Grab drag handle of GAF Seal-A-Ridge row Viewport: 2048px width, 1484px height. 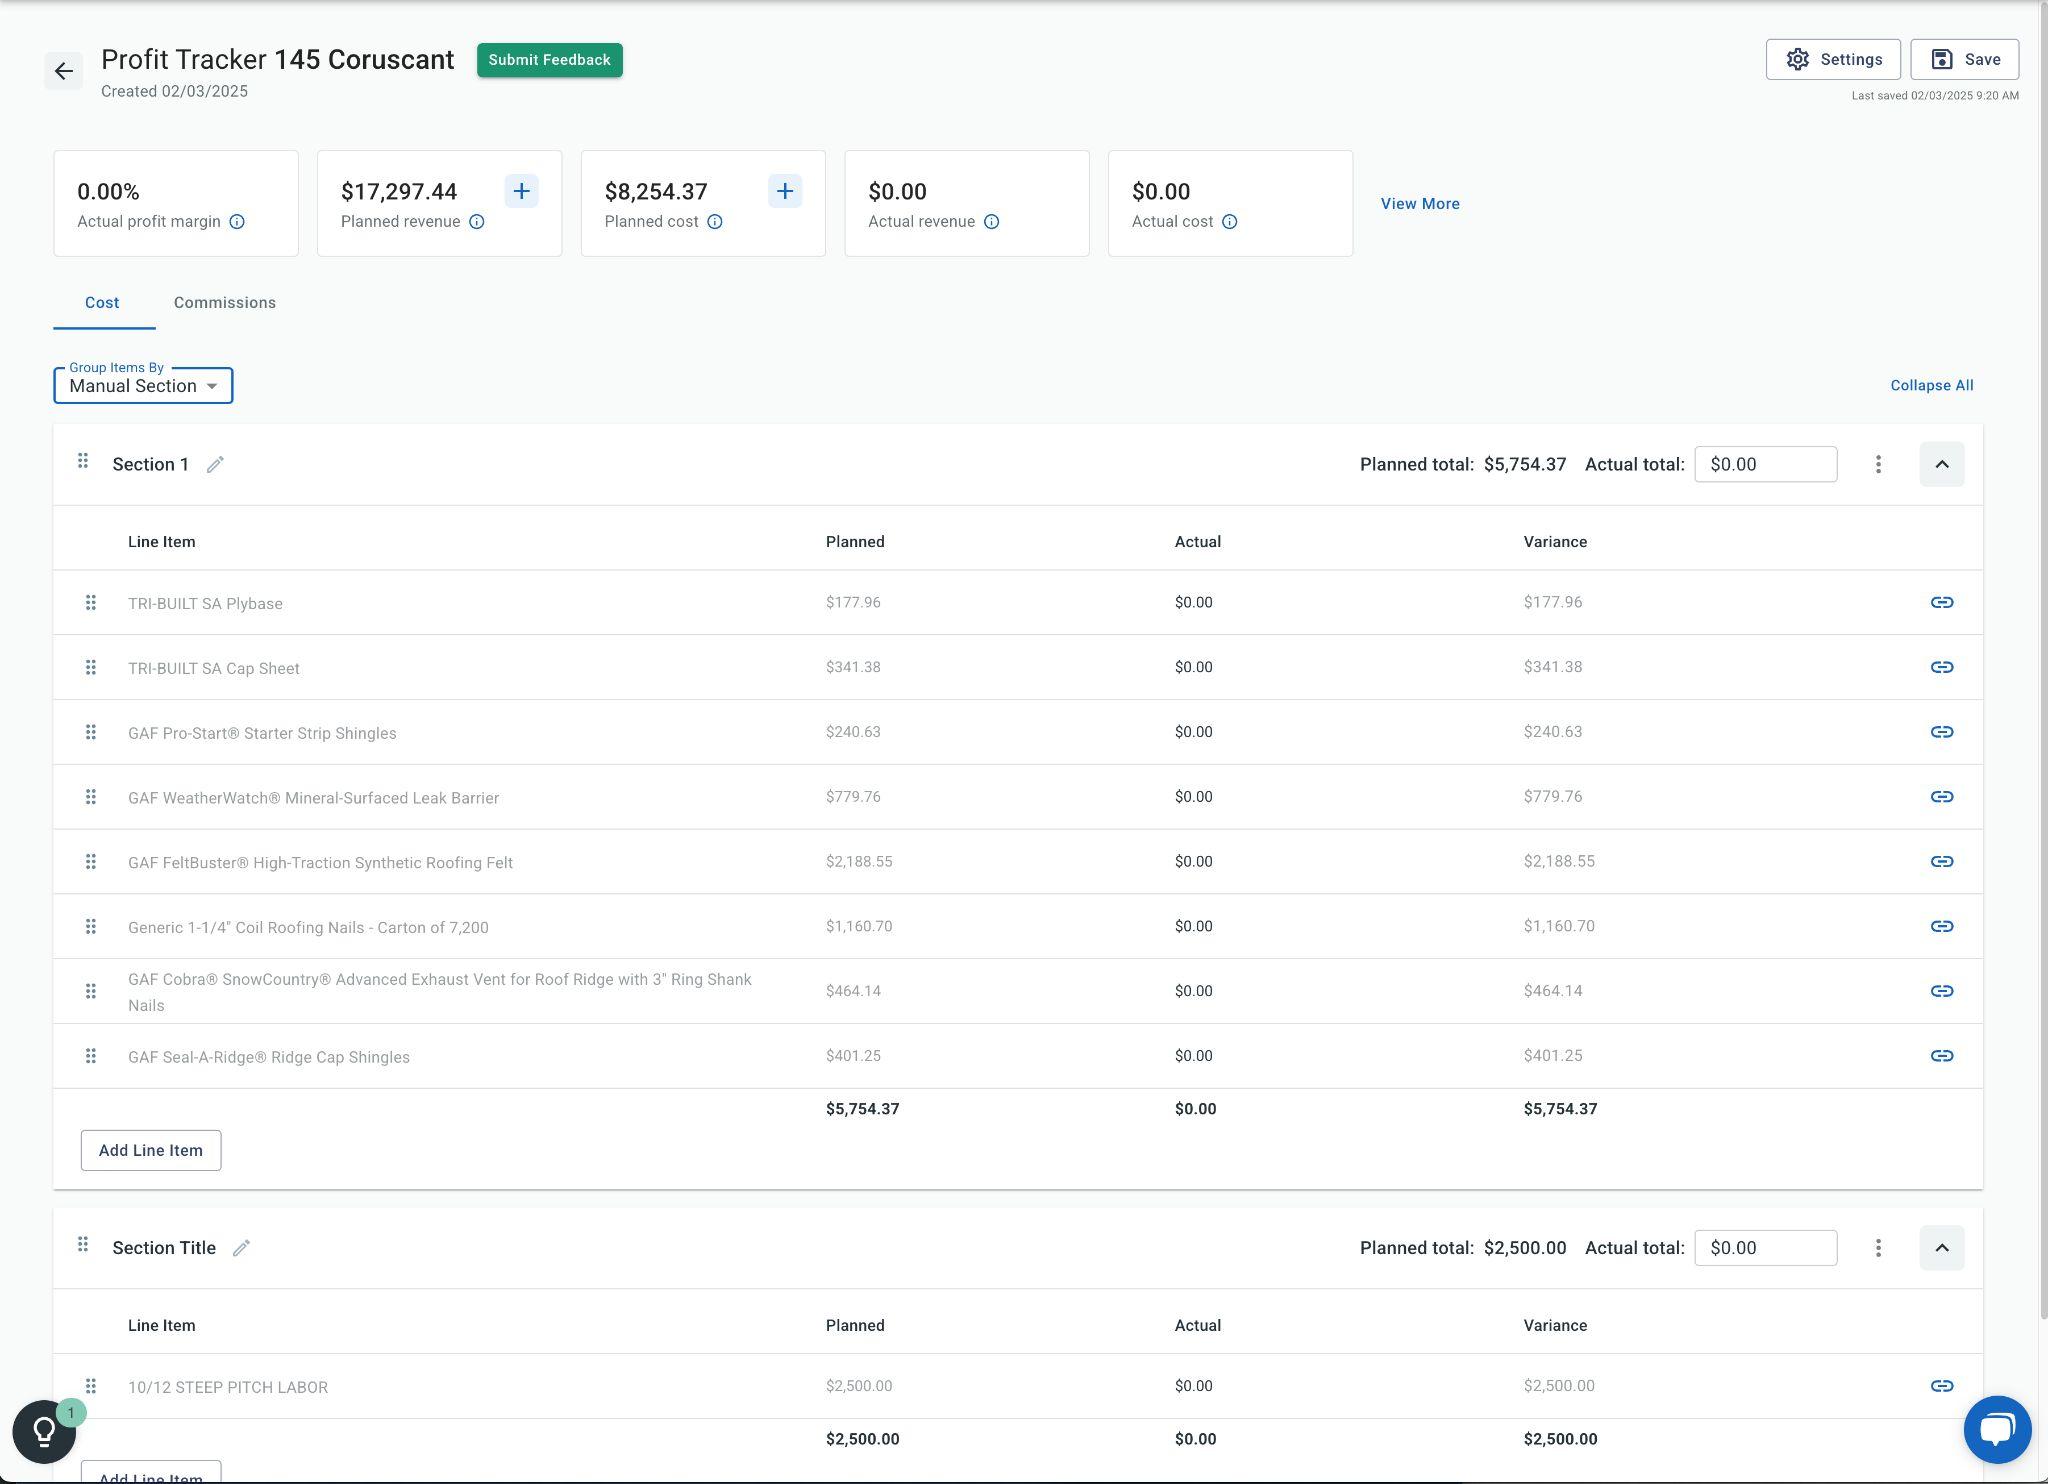[x=91, y=1056]
